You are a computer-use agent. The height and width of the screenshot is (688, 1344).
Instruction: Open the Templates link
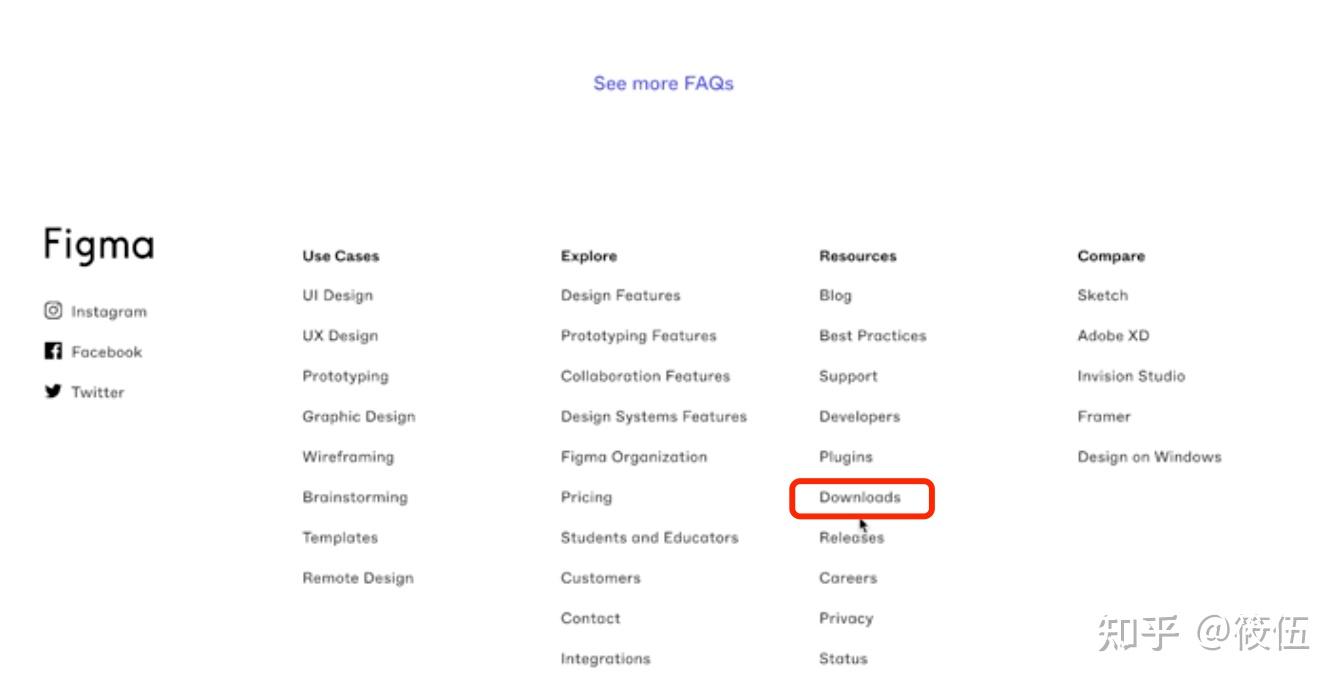click(340, 537)
